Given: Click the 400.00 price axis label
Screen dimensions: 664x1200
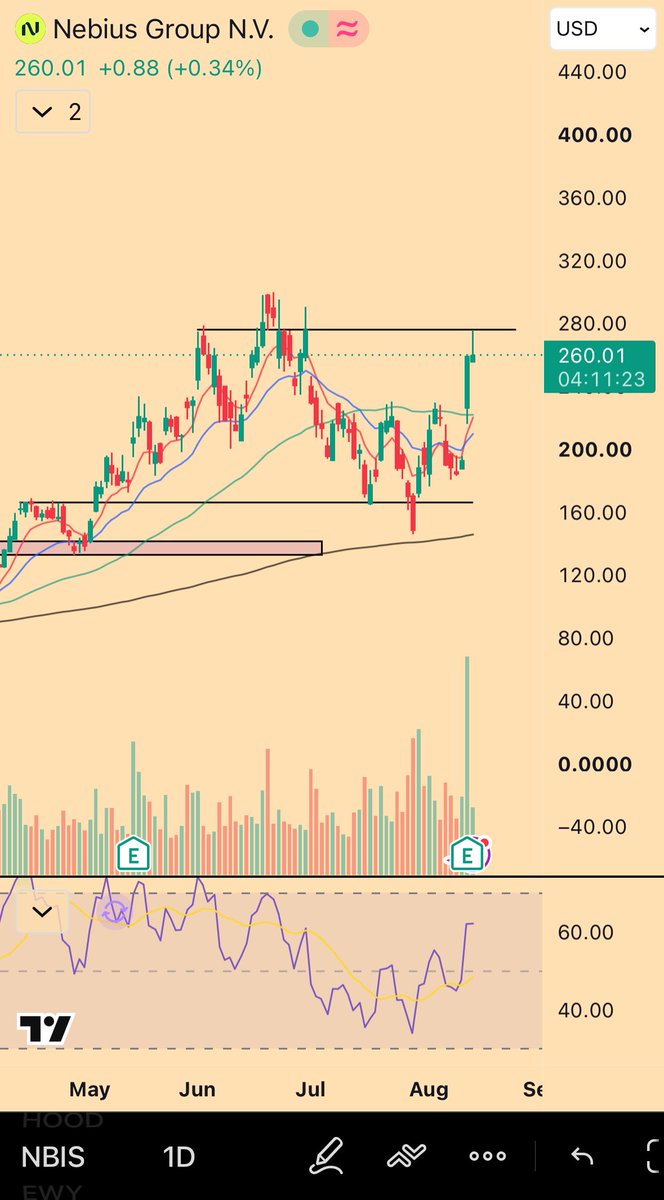Looking at the screenshot, I should (594, 135).
